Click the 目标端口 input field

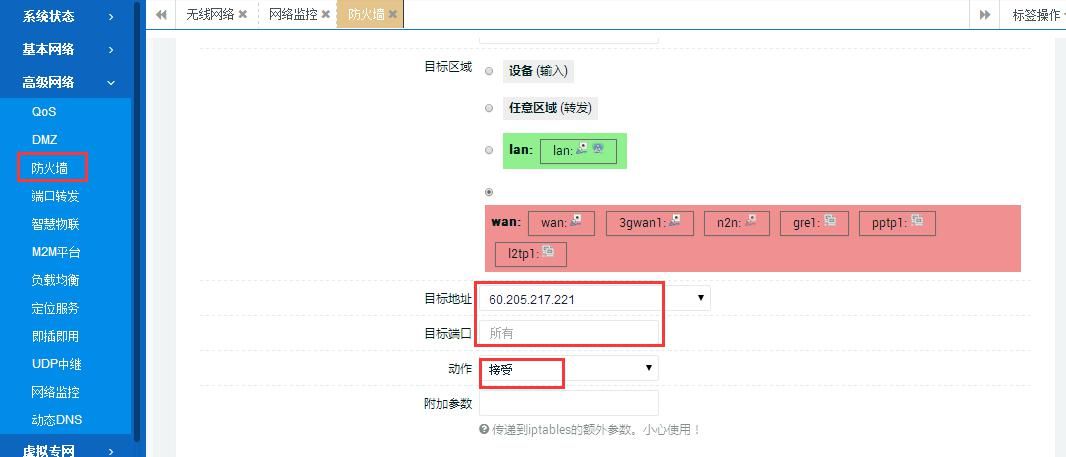(569, 333)
